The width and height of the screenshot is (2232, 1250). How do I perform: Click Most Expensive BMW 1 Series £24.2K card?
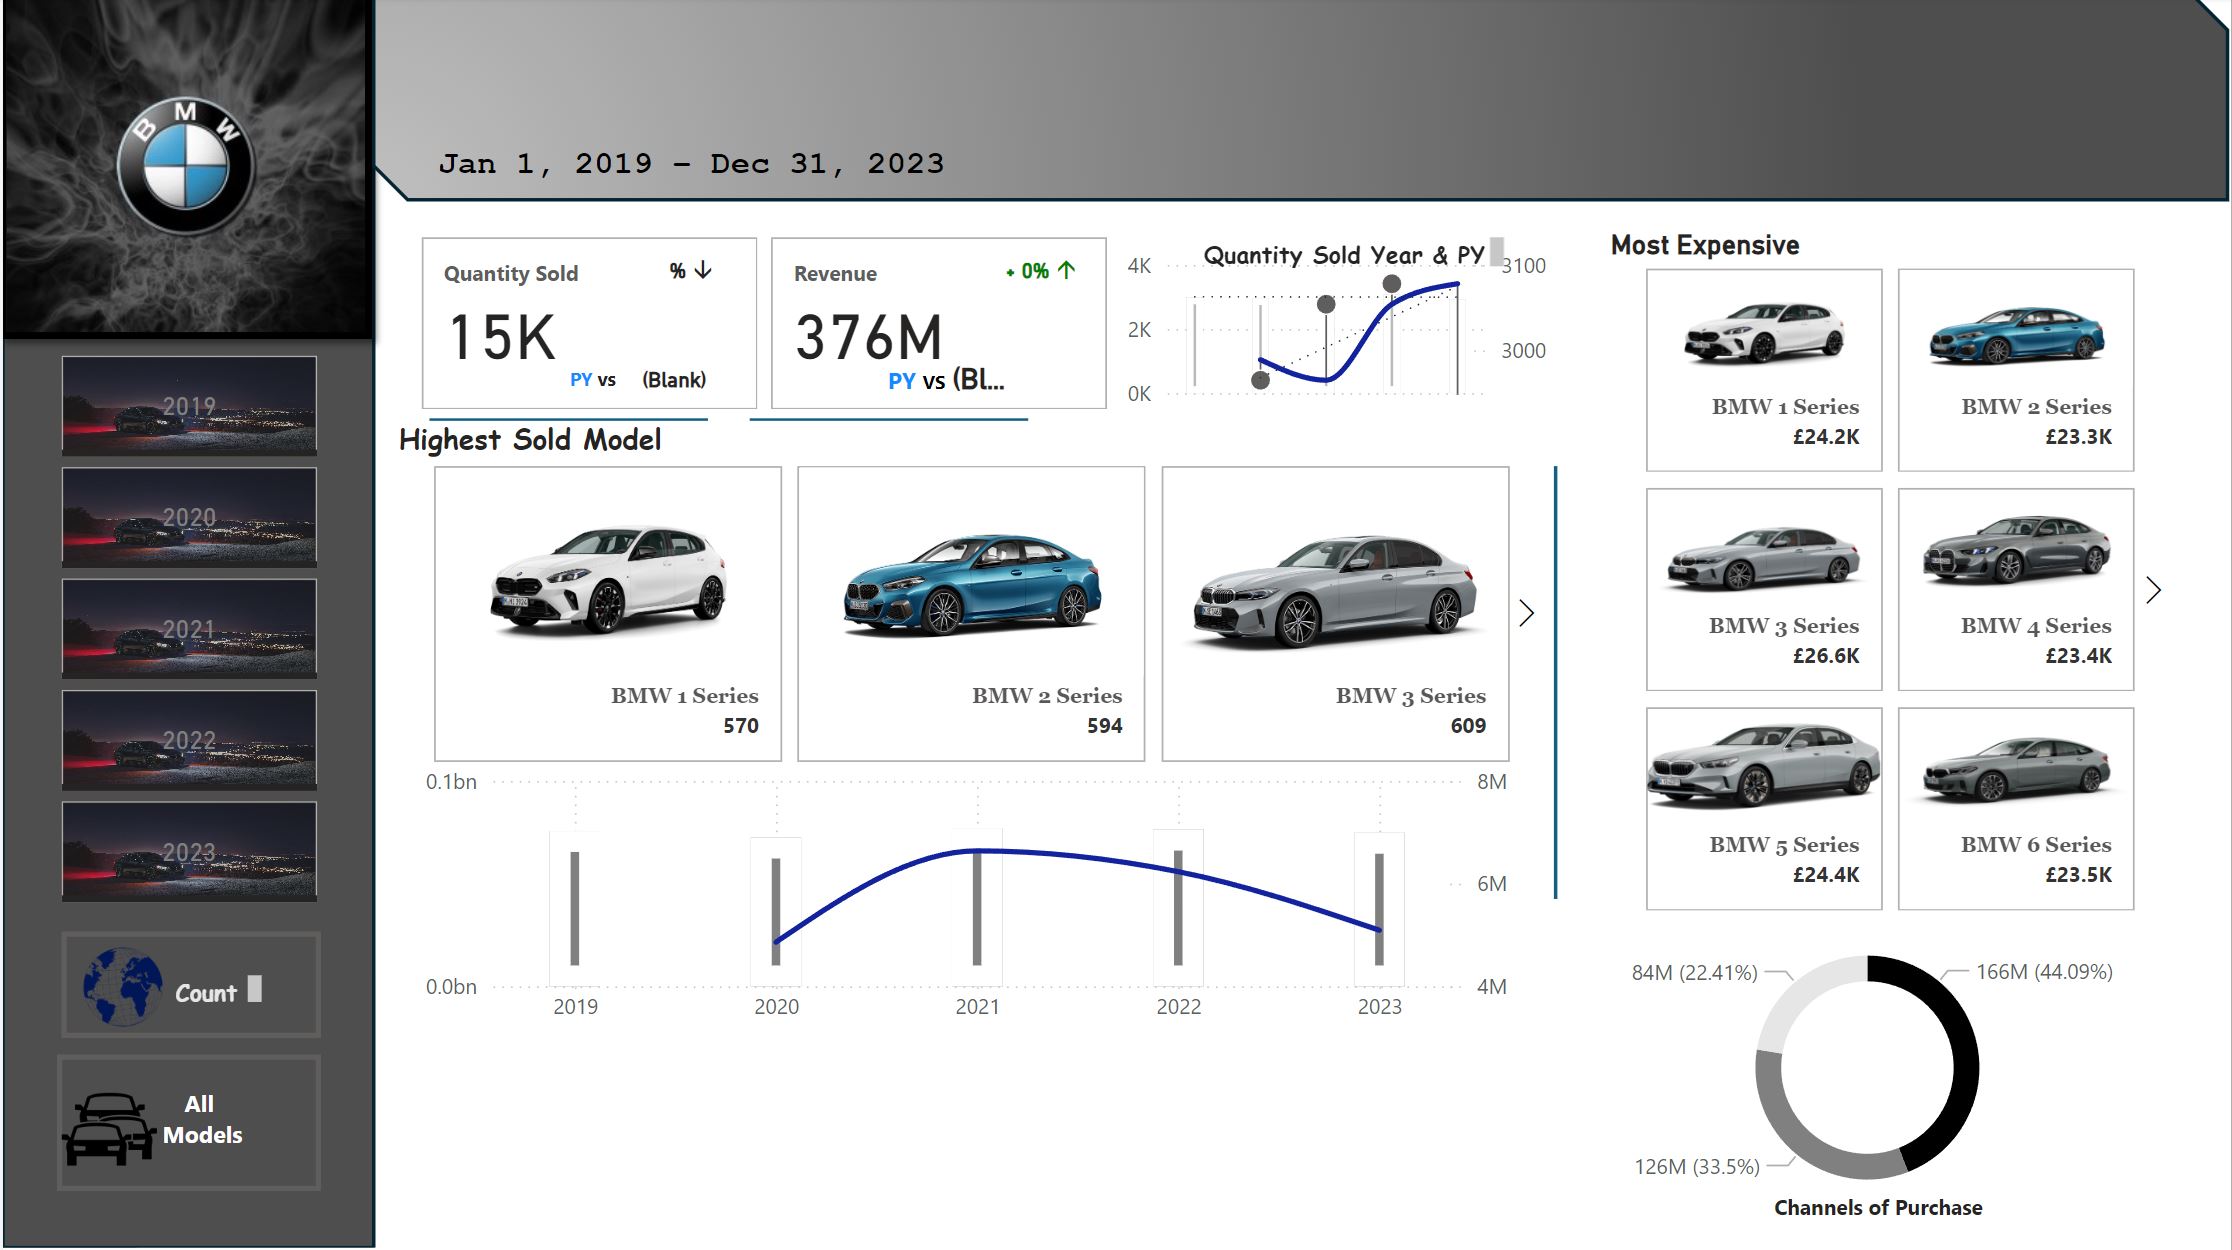pos(1764,370)
